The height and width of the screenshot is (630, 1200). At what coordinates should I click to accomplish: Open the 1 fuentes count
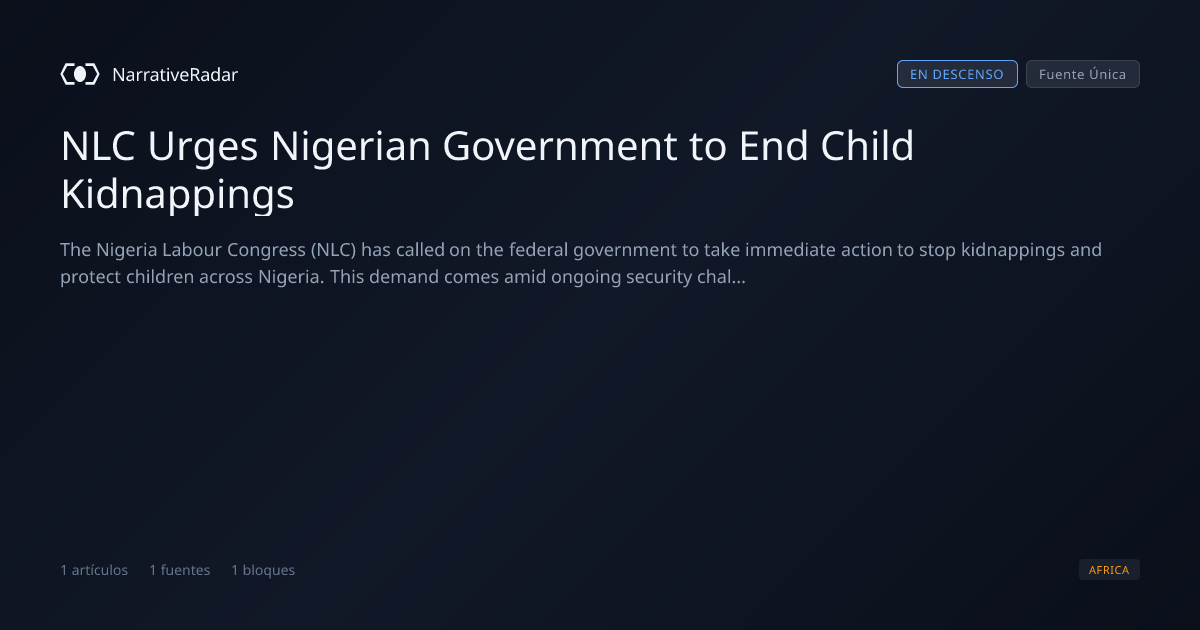pos(180,570)
